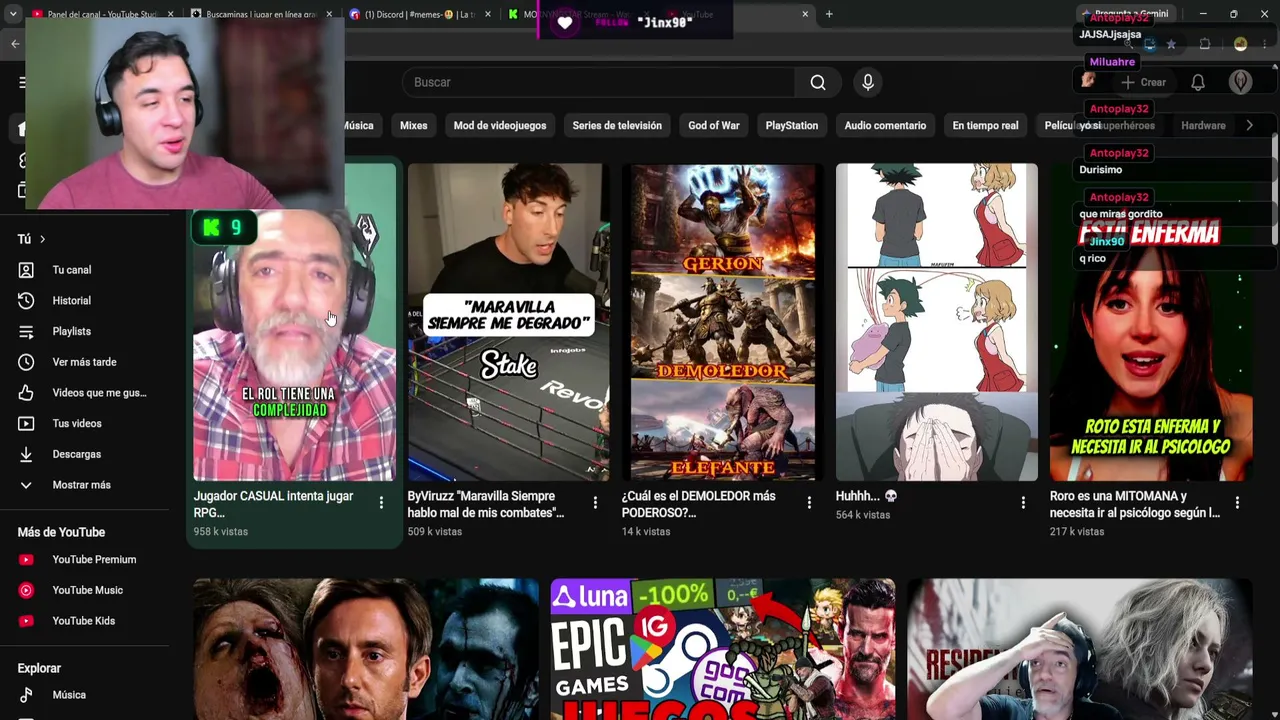Click the Crear button
The width and height of the screenshot is (1280, 720).
point(1143,82)
